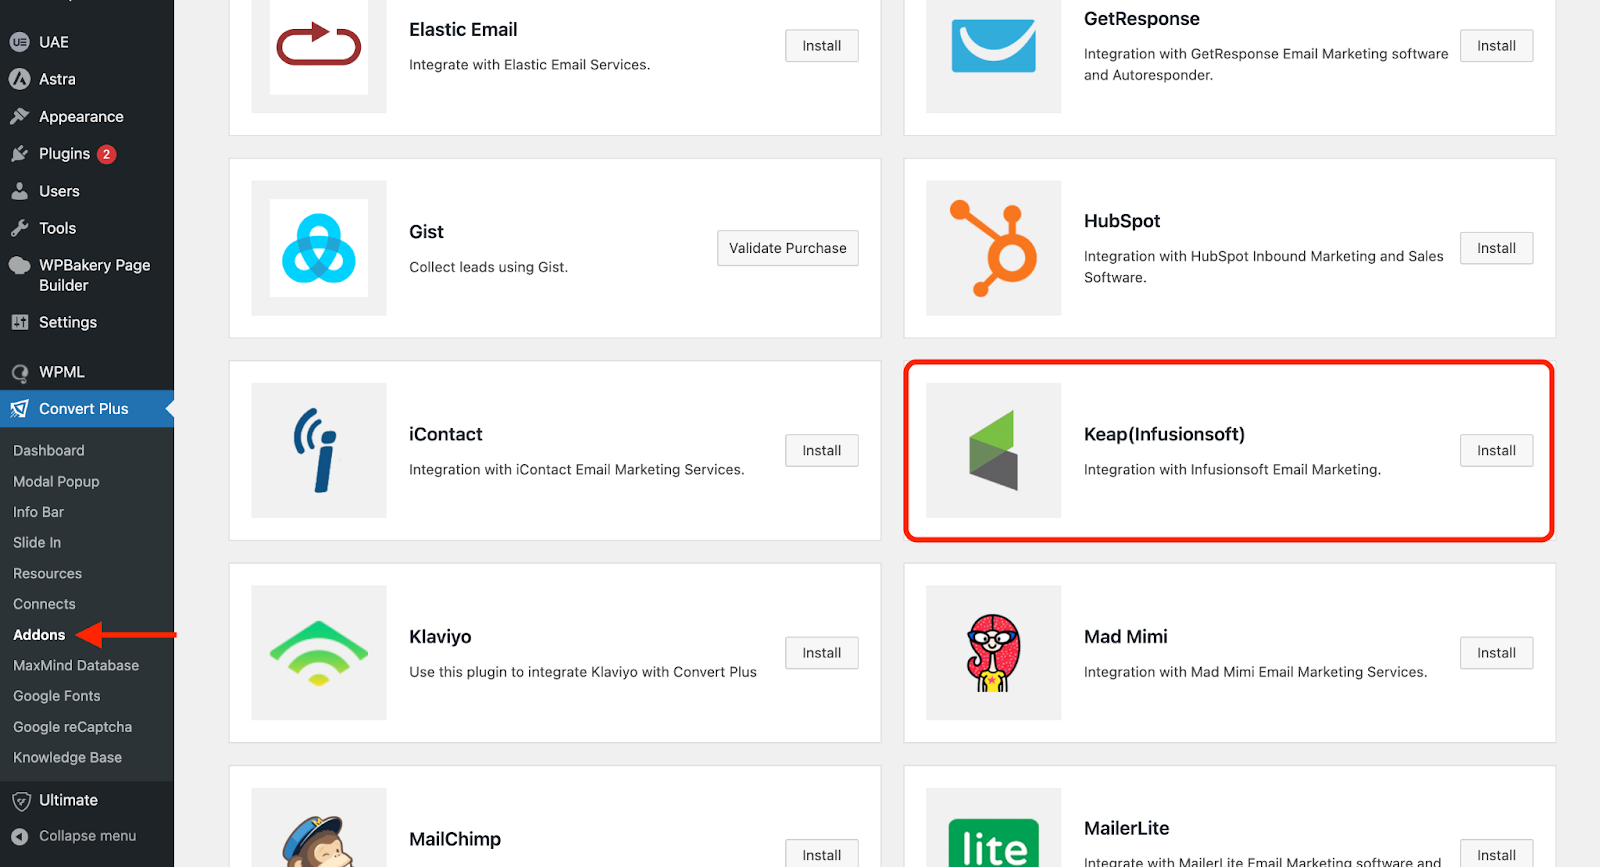Screen dimensions: 1600x867
Task: Click Validate Purchase for Gist
Action: pos(788,248)
